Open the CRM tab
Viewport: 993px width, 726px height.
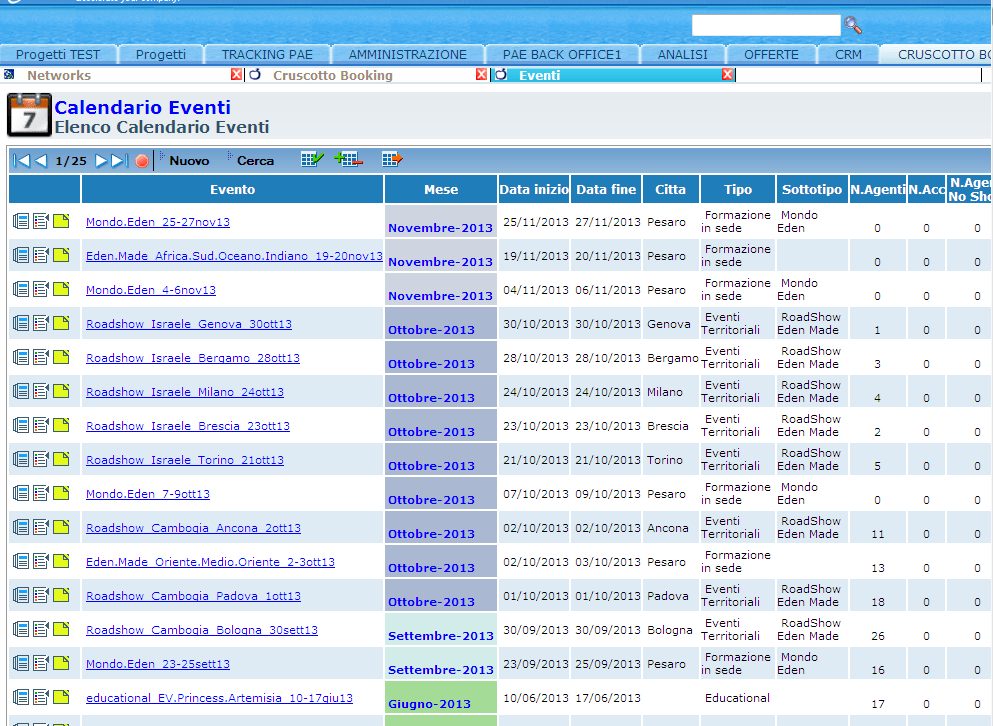(x=848, y=54)
